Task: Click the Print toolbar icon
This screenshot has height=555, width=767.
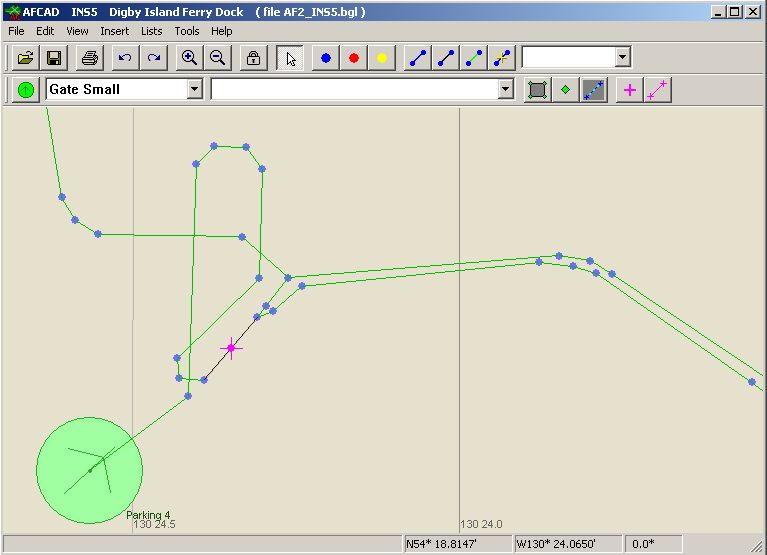Action: click(x=90, y=58)
